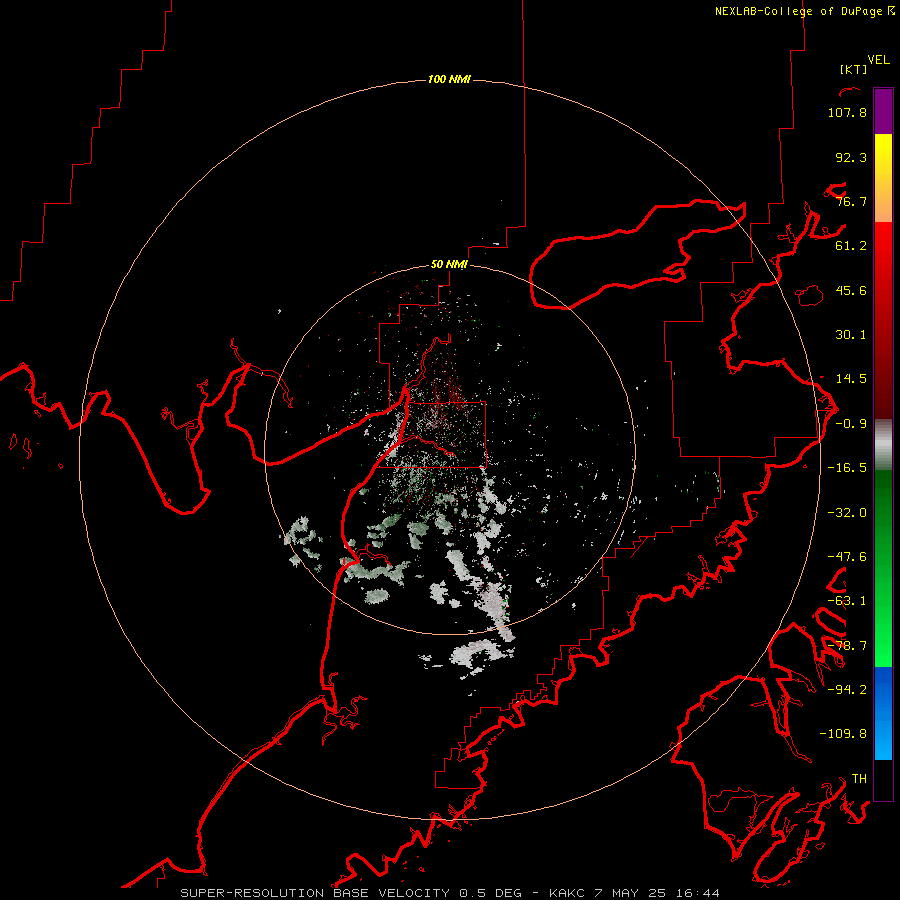Click the blue segment of the velocity color bar
This screenshot has height=900, width=900.
click(x=883, y=713)
